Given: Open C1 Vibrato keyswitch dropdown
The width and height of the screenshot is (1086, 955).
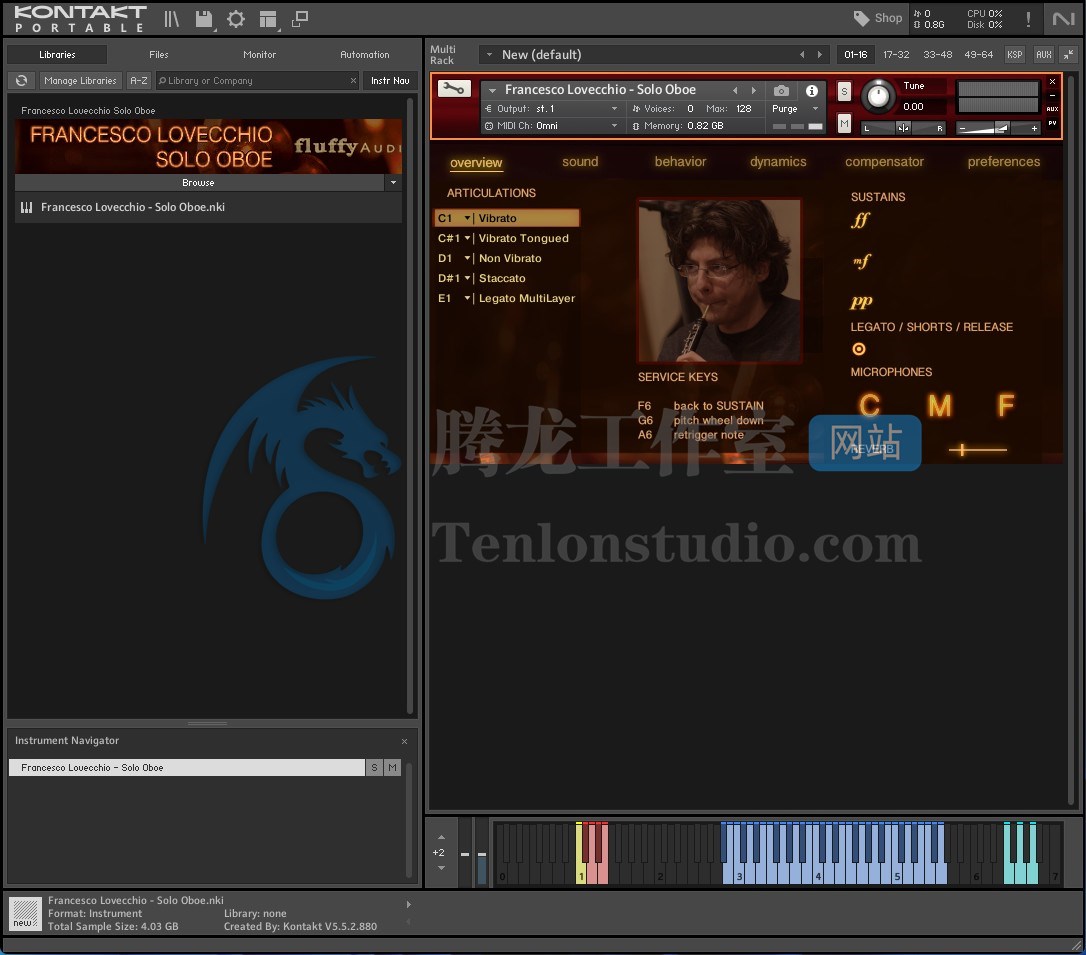Looking at the screenshot, I should [468, 218].
